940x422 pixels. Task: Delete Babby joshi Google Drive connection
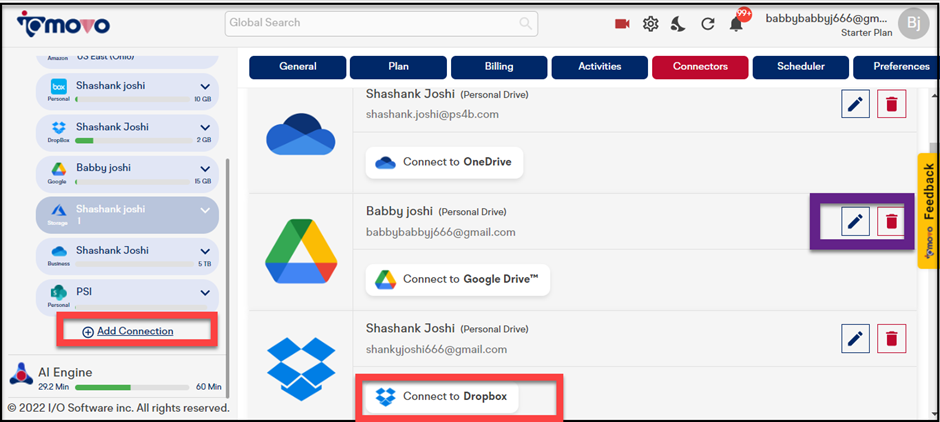point(891,222)
